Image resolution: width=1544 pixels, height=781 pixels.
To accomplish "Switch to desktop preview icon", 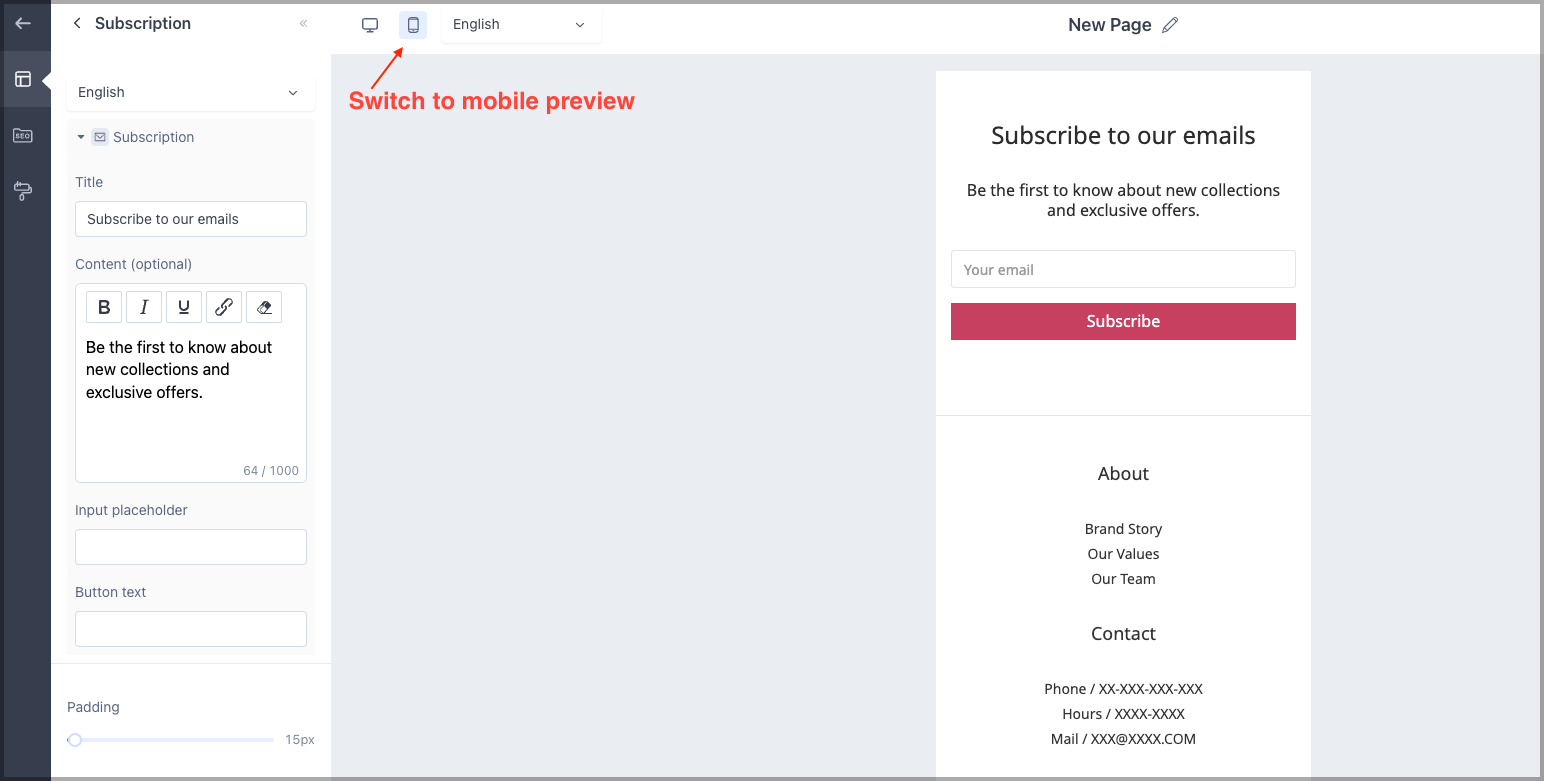I will [370, 25].
